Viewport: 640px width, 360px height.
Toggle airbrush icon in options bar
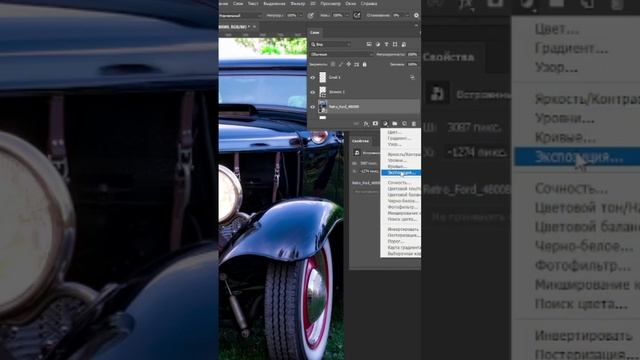click(357, 16)
